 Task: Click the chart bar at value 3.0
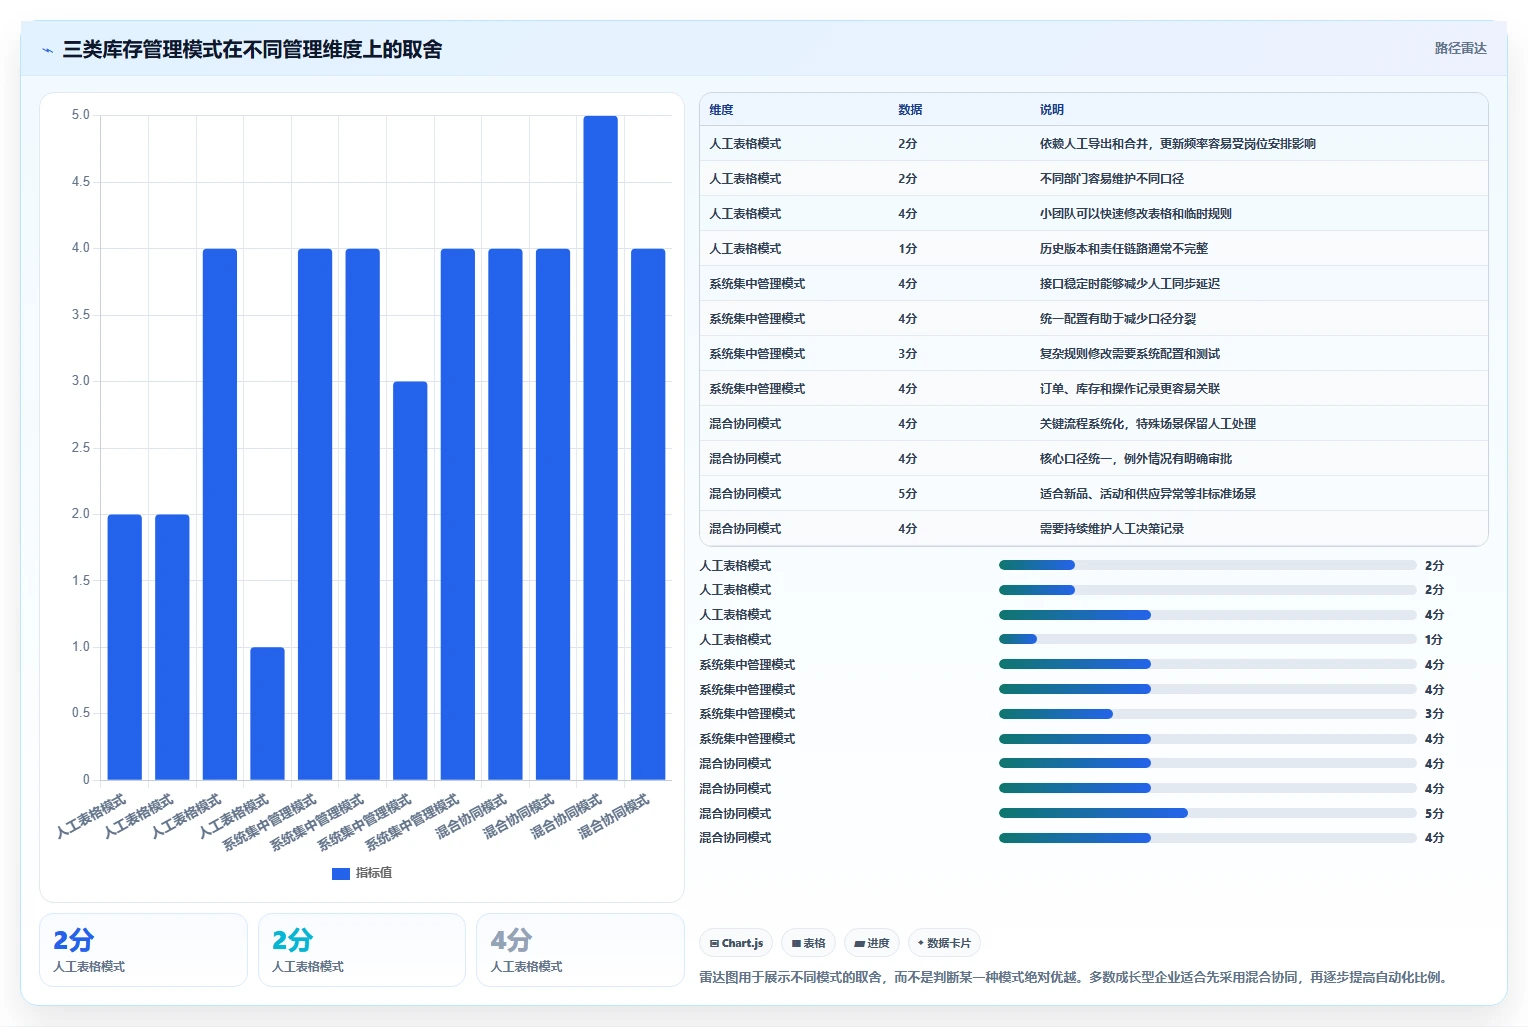[x=410, y=581]
